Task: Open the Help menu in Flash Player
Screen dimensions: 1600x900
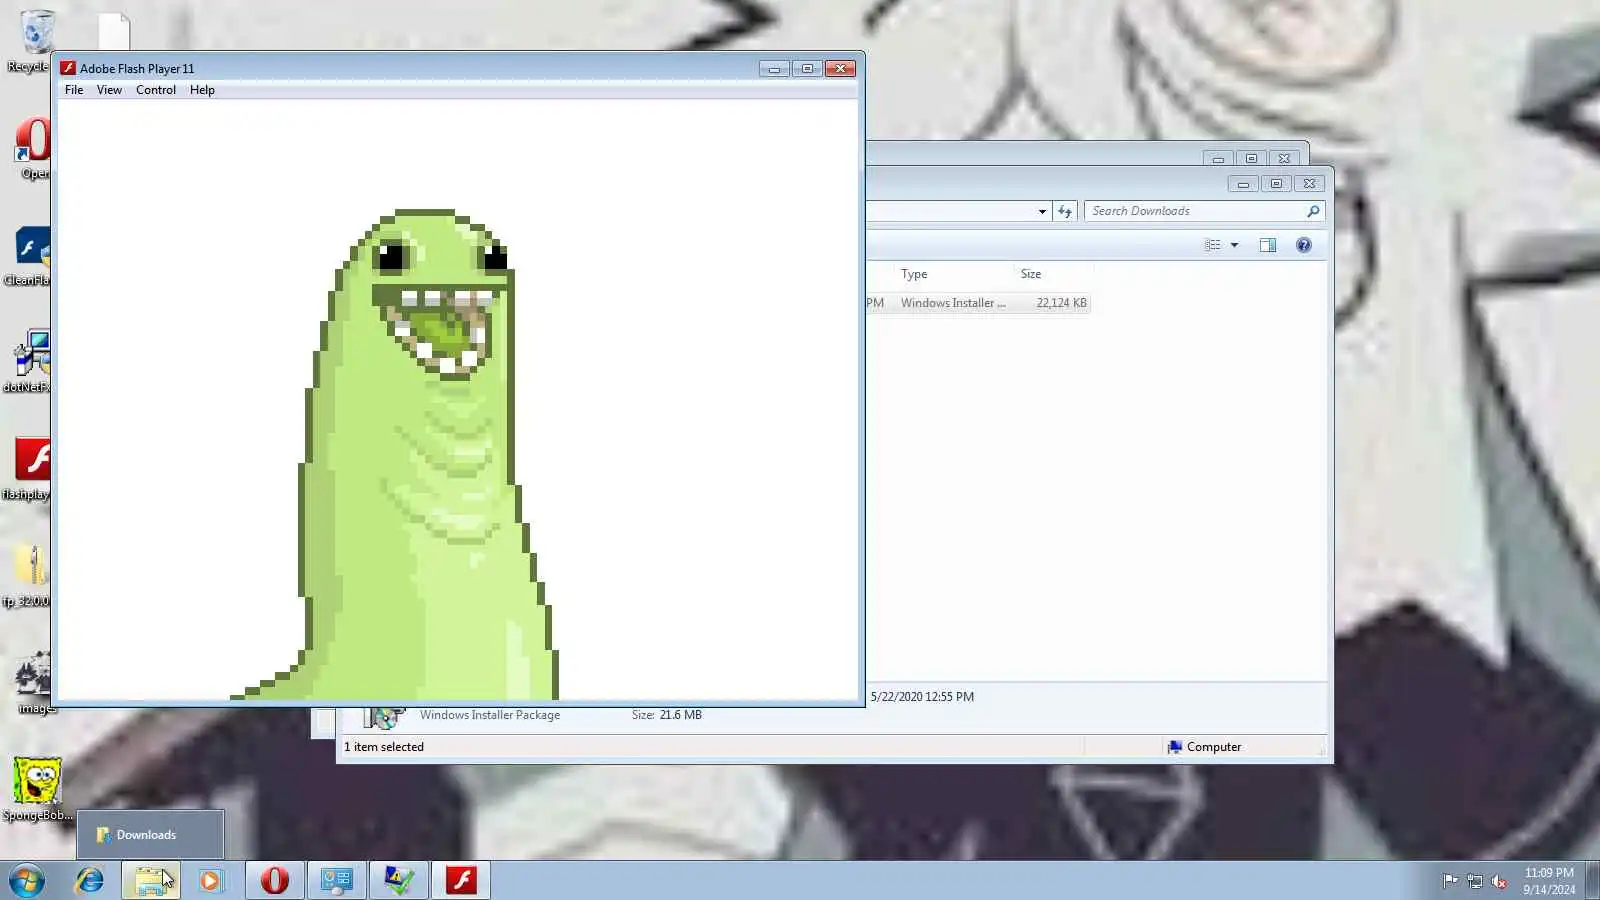Action: [x=202, y=90]
